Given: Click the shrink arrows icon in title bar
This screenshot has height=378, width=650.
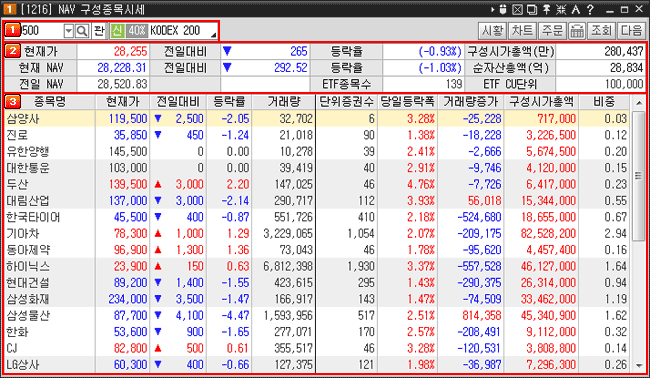Looking at the screenshot, I should [x=561, y=9].
